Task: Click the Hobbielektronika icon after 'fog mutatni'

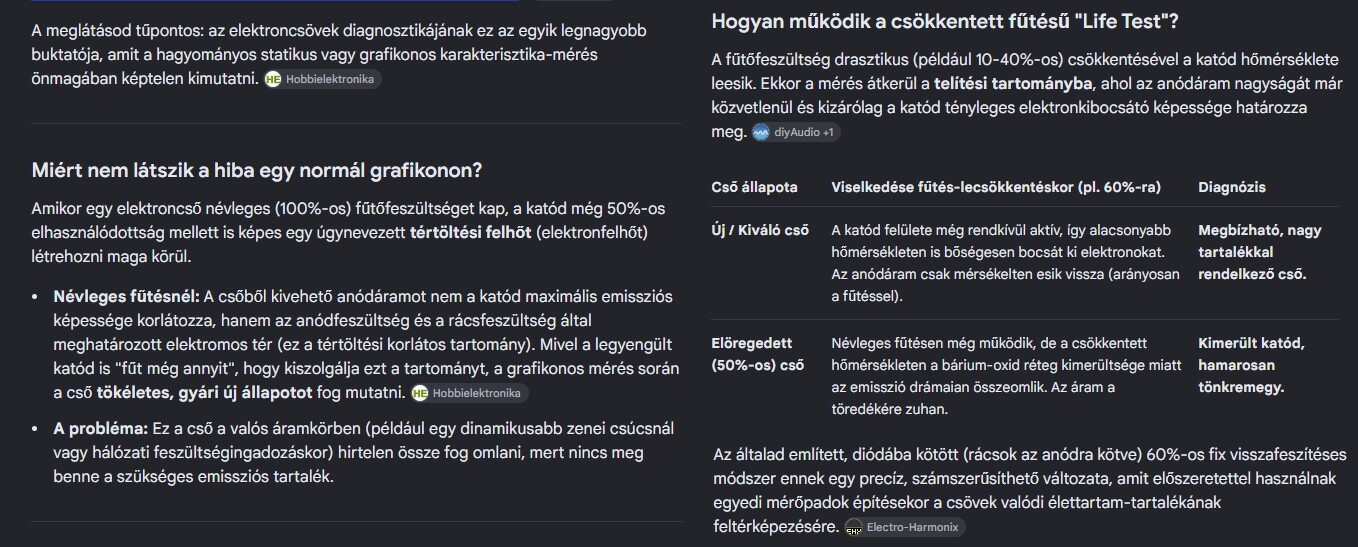Action: 420,393
